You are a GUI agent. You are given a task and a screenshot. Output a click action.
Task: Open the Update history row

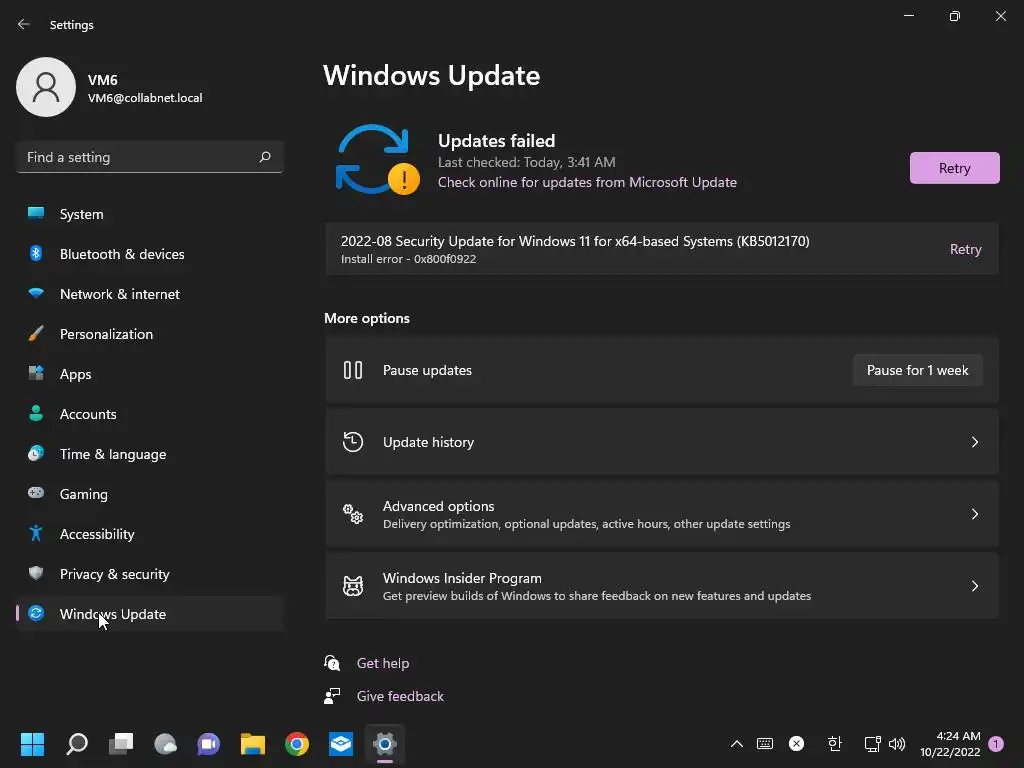tap(662, 442)
